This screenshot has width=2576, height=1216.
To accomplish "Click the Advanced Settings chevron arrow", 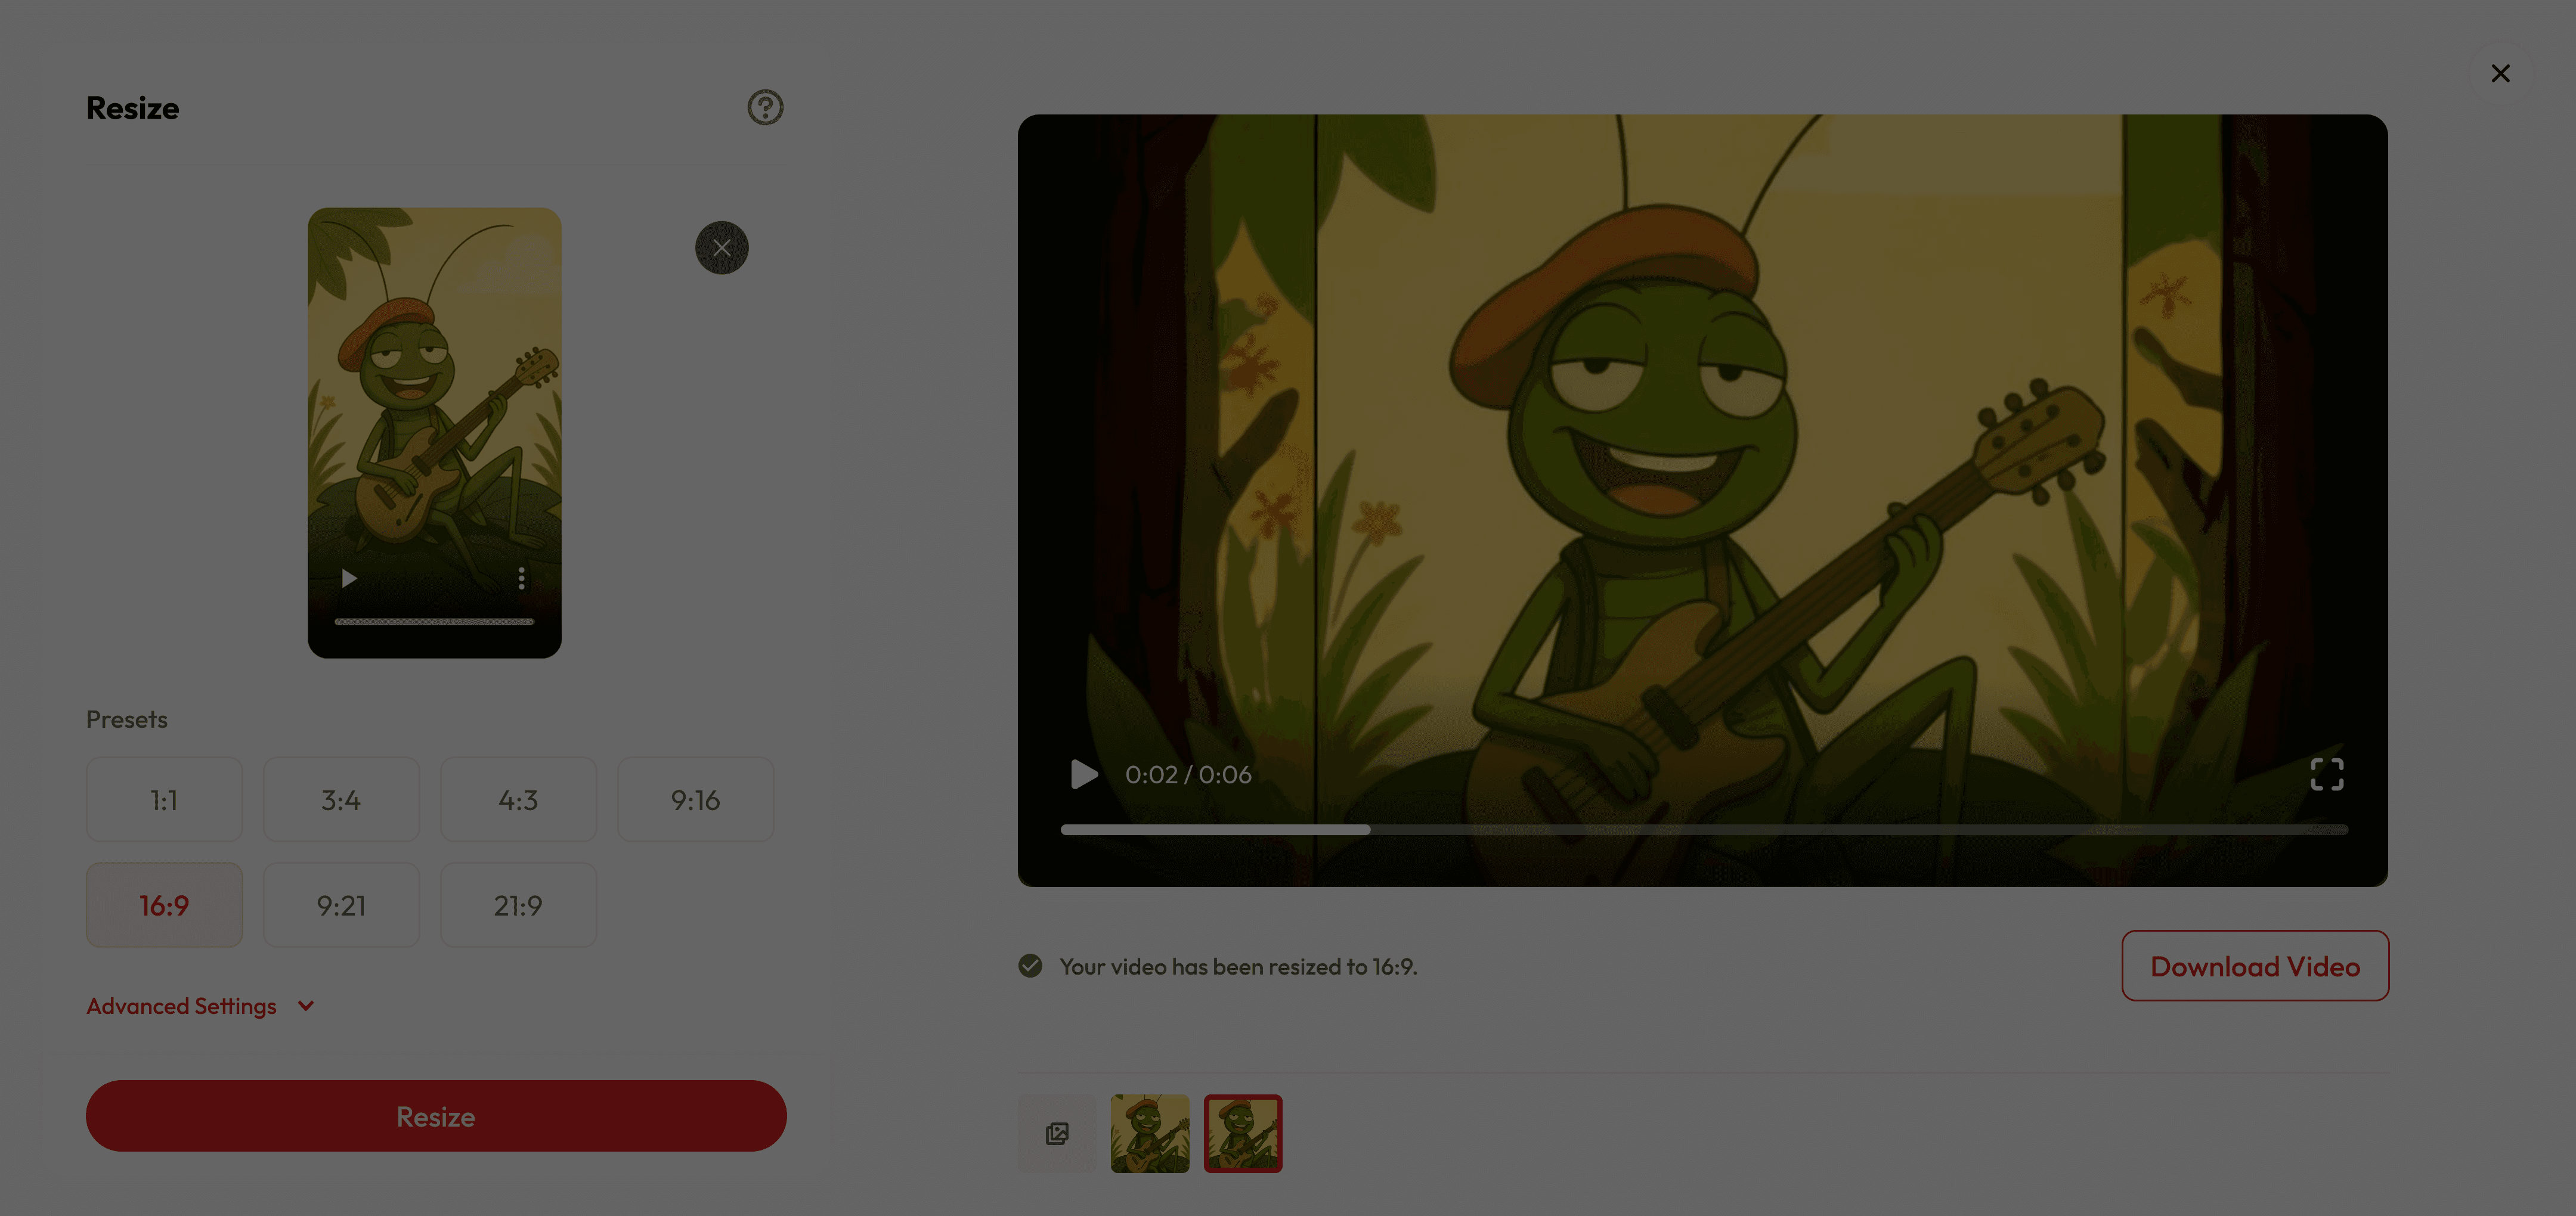I will point(306,1006).
